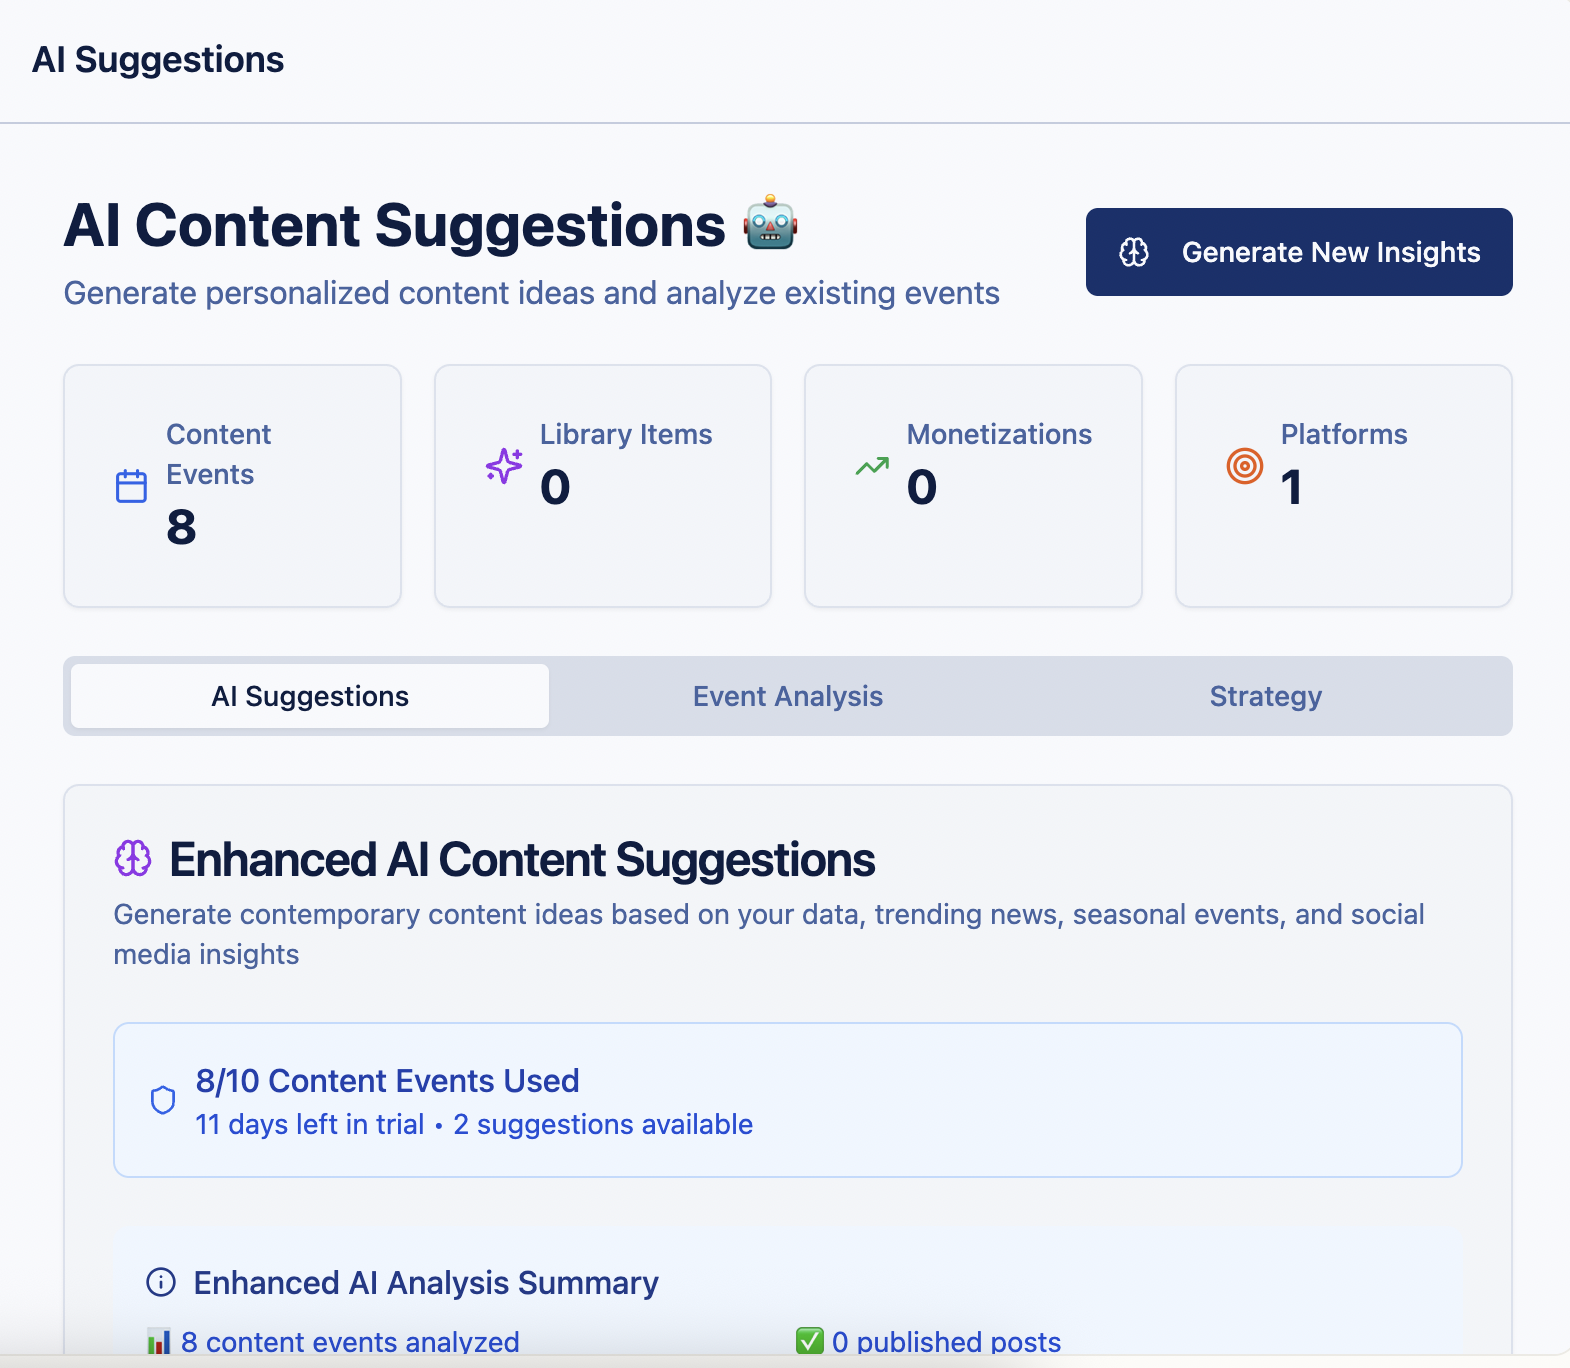Click the brain icon in the Generate New Insights button
The width and height of the screenshot is (1570, 1368).
(1134, 252)
